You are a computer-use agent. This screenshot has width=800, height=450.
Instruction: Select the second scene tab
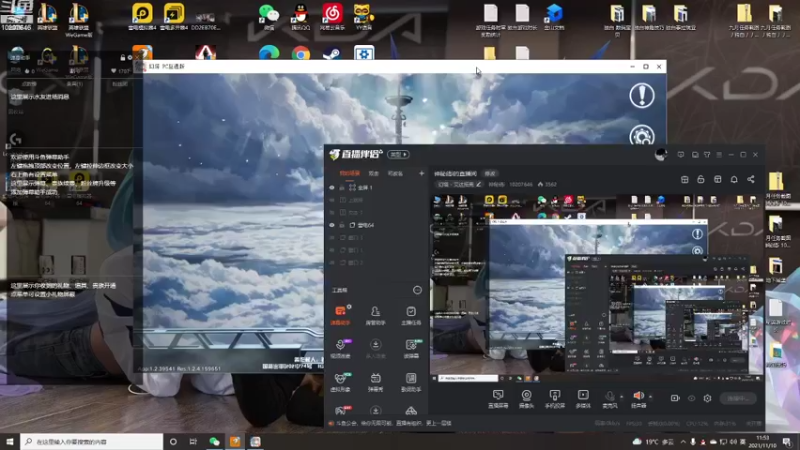(374, 173)
